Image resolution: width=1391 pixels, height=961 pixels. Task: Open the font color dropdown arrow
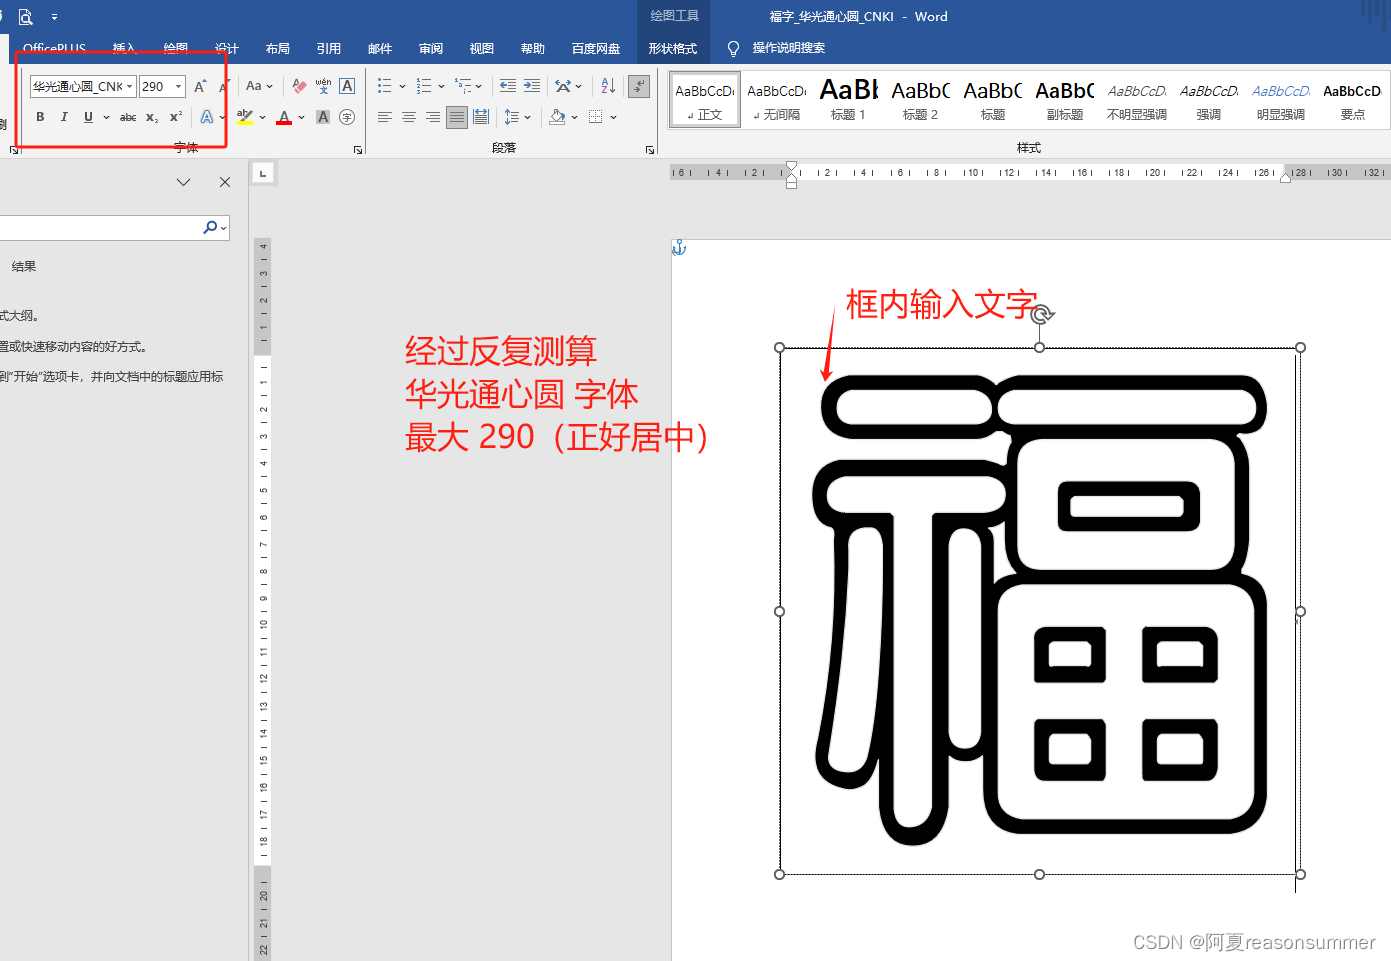pyautogui.click(x=301, y=117)
